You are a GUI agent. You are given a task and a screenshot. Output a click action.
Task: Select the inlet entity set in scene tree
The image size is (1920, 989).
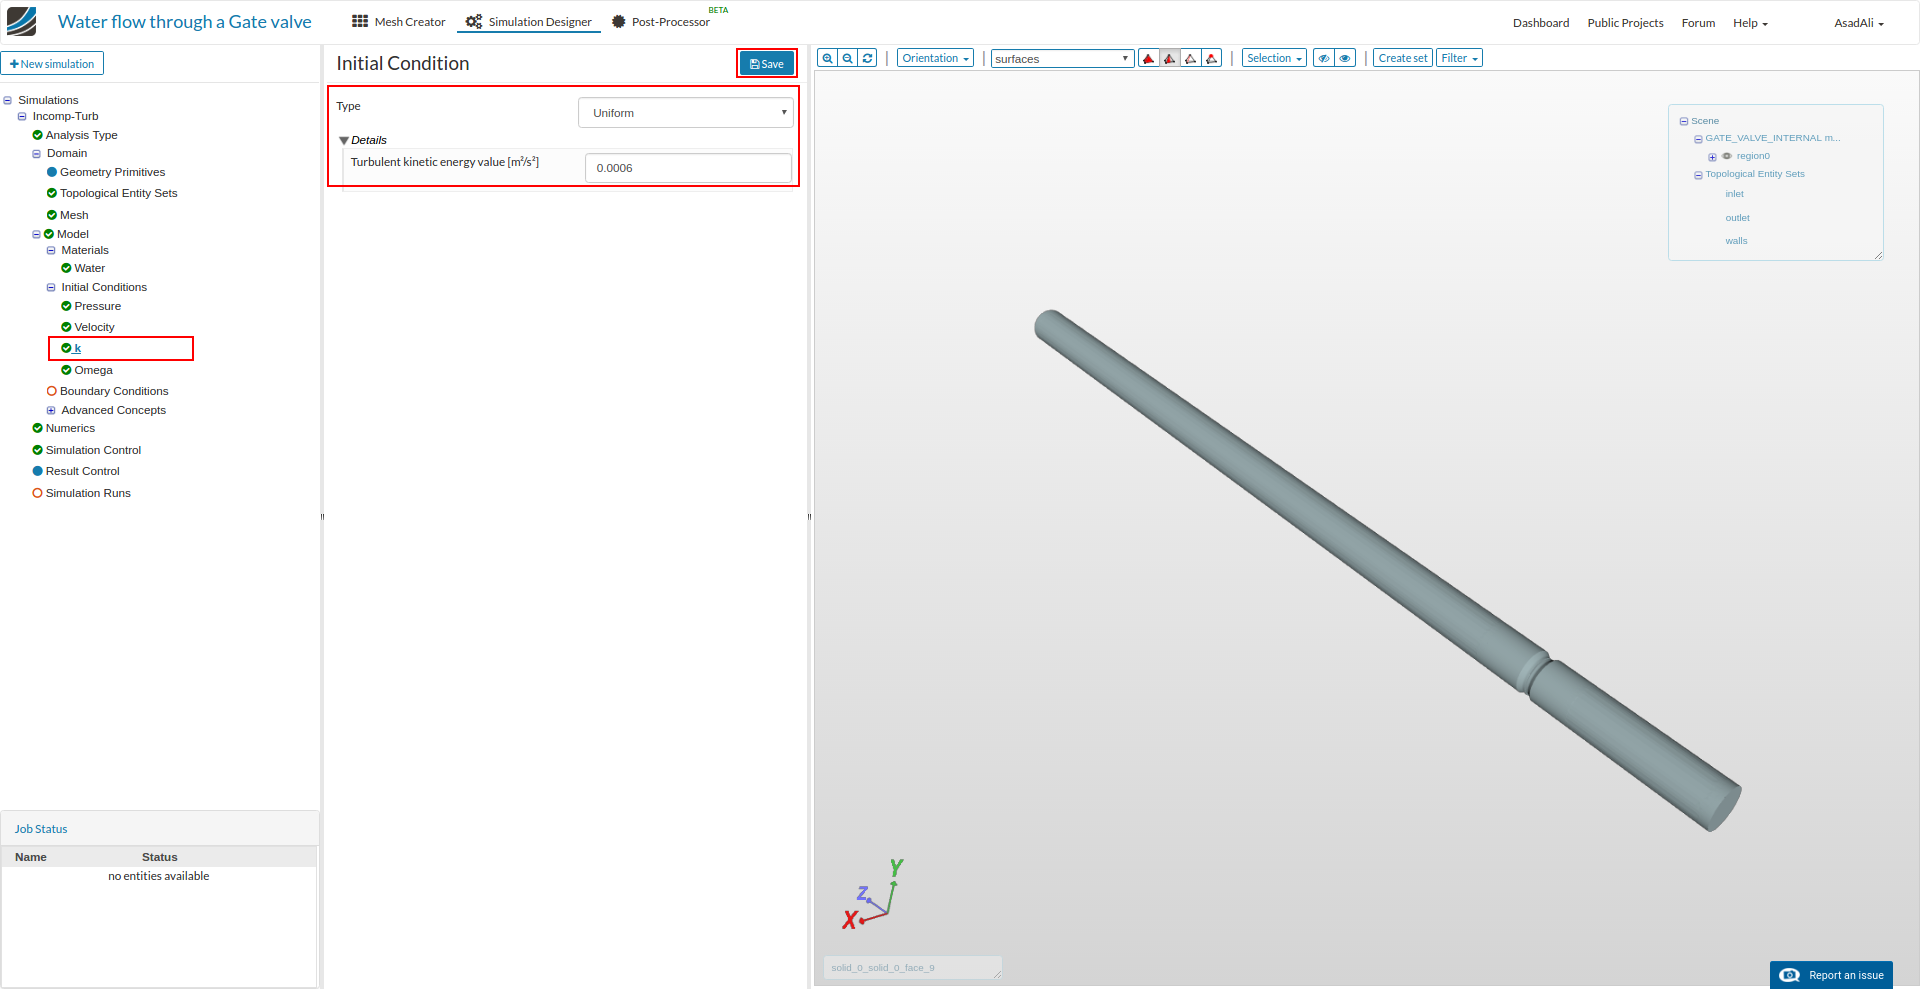pos(1734,194)
